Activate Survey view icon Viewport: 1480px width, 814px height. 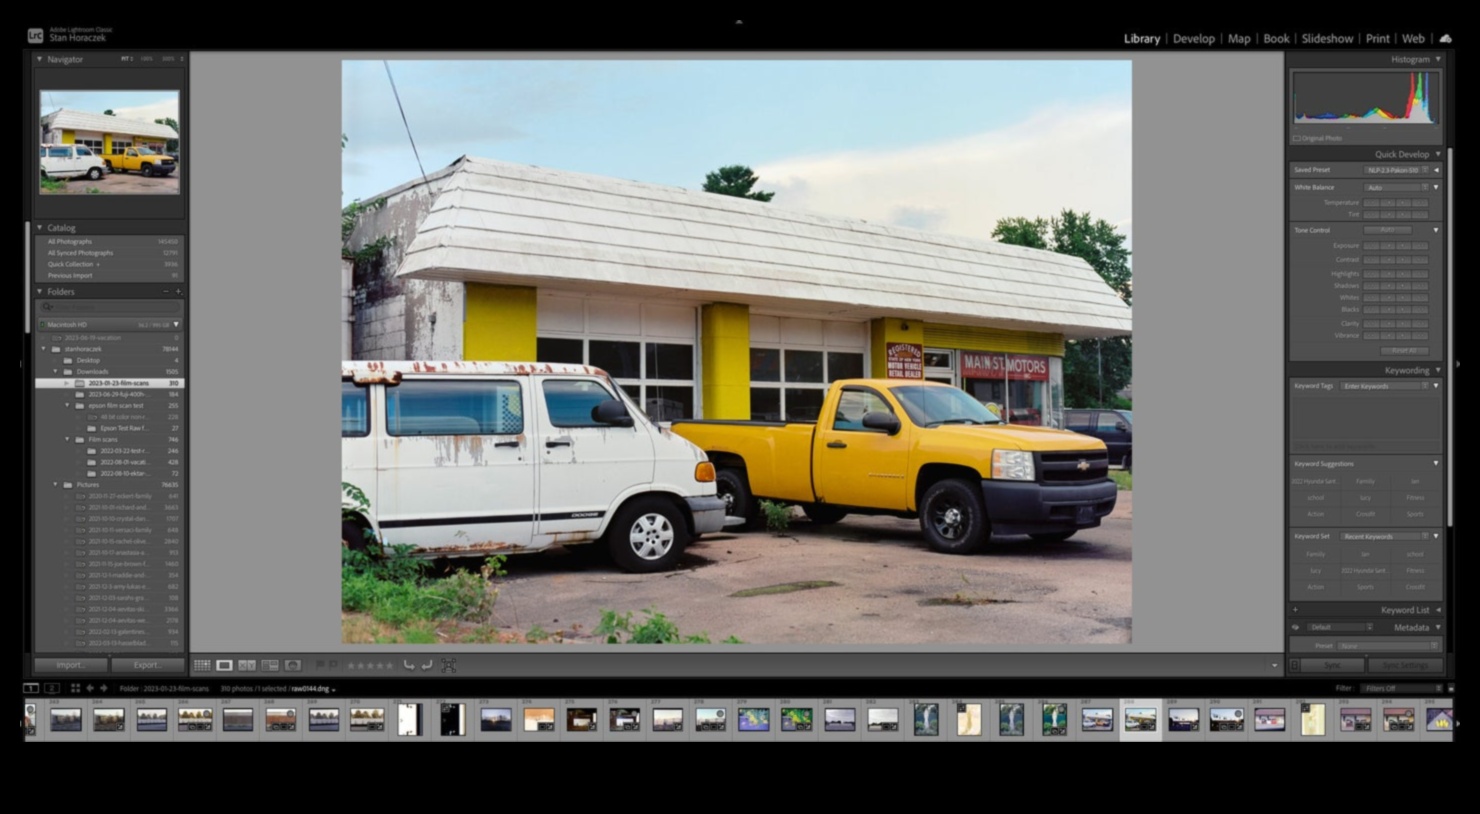(269, 665)
